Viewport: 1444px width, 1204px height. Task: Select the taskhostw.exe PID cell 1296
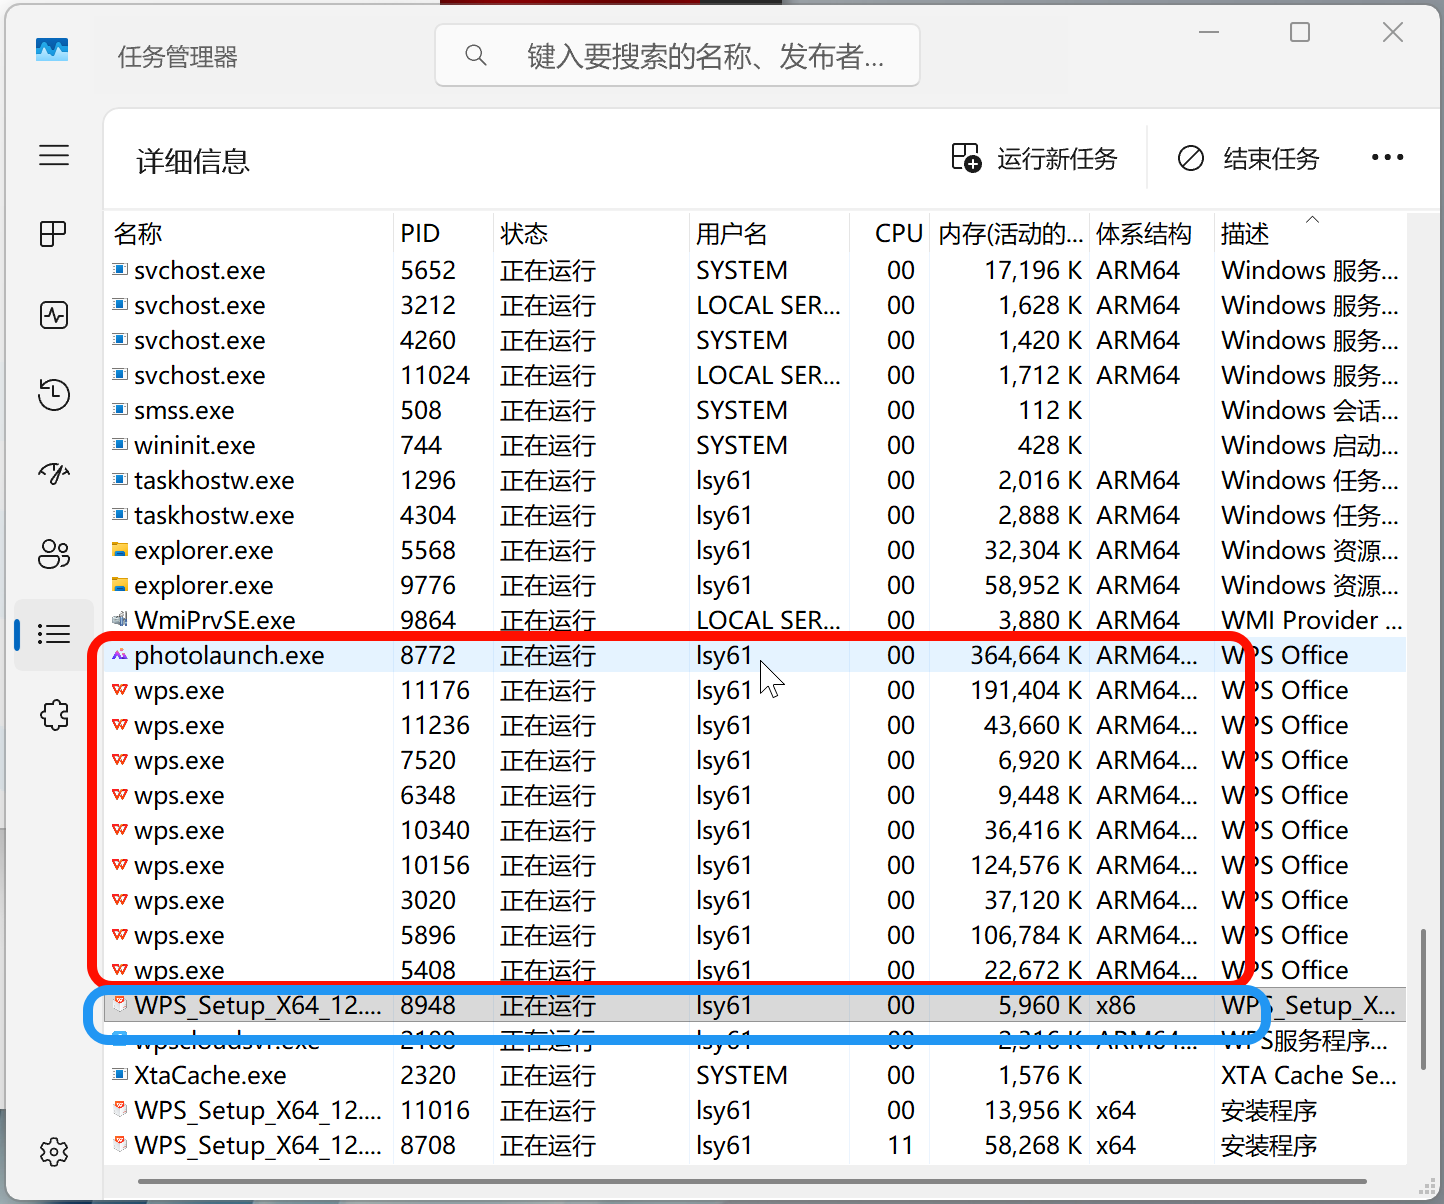428,480
